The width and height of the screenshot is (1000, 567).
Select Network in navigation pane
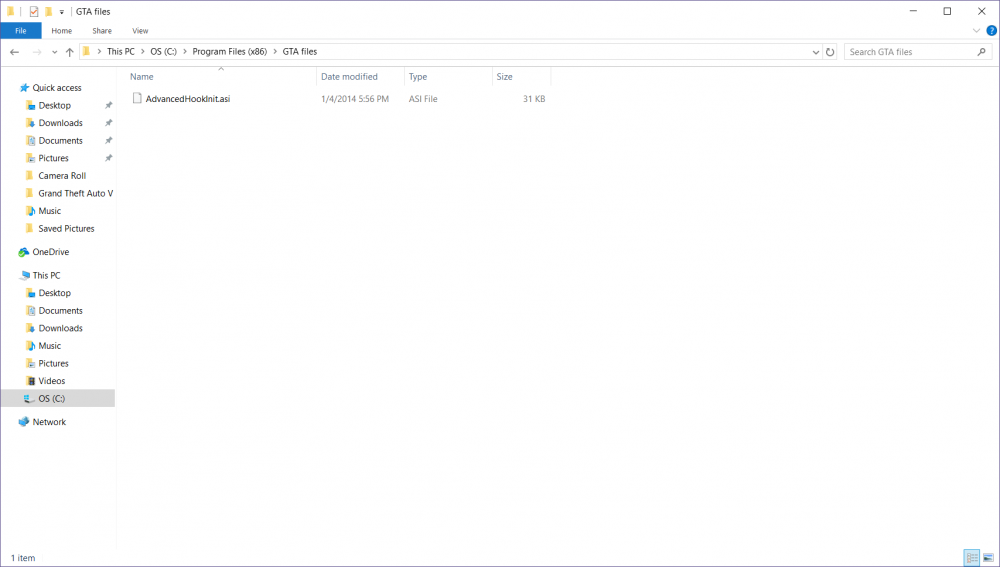tap(49, 422)
